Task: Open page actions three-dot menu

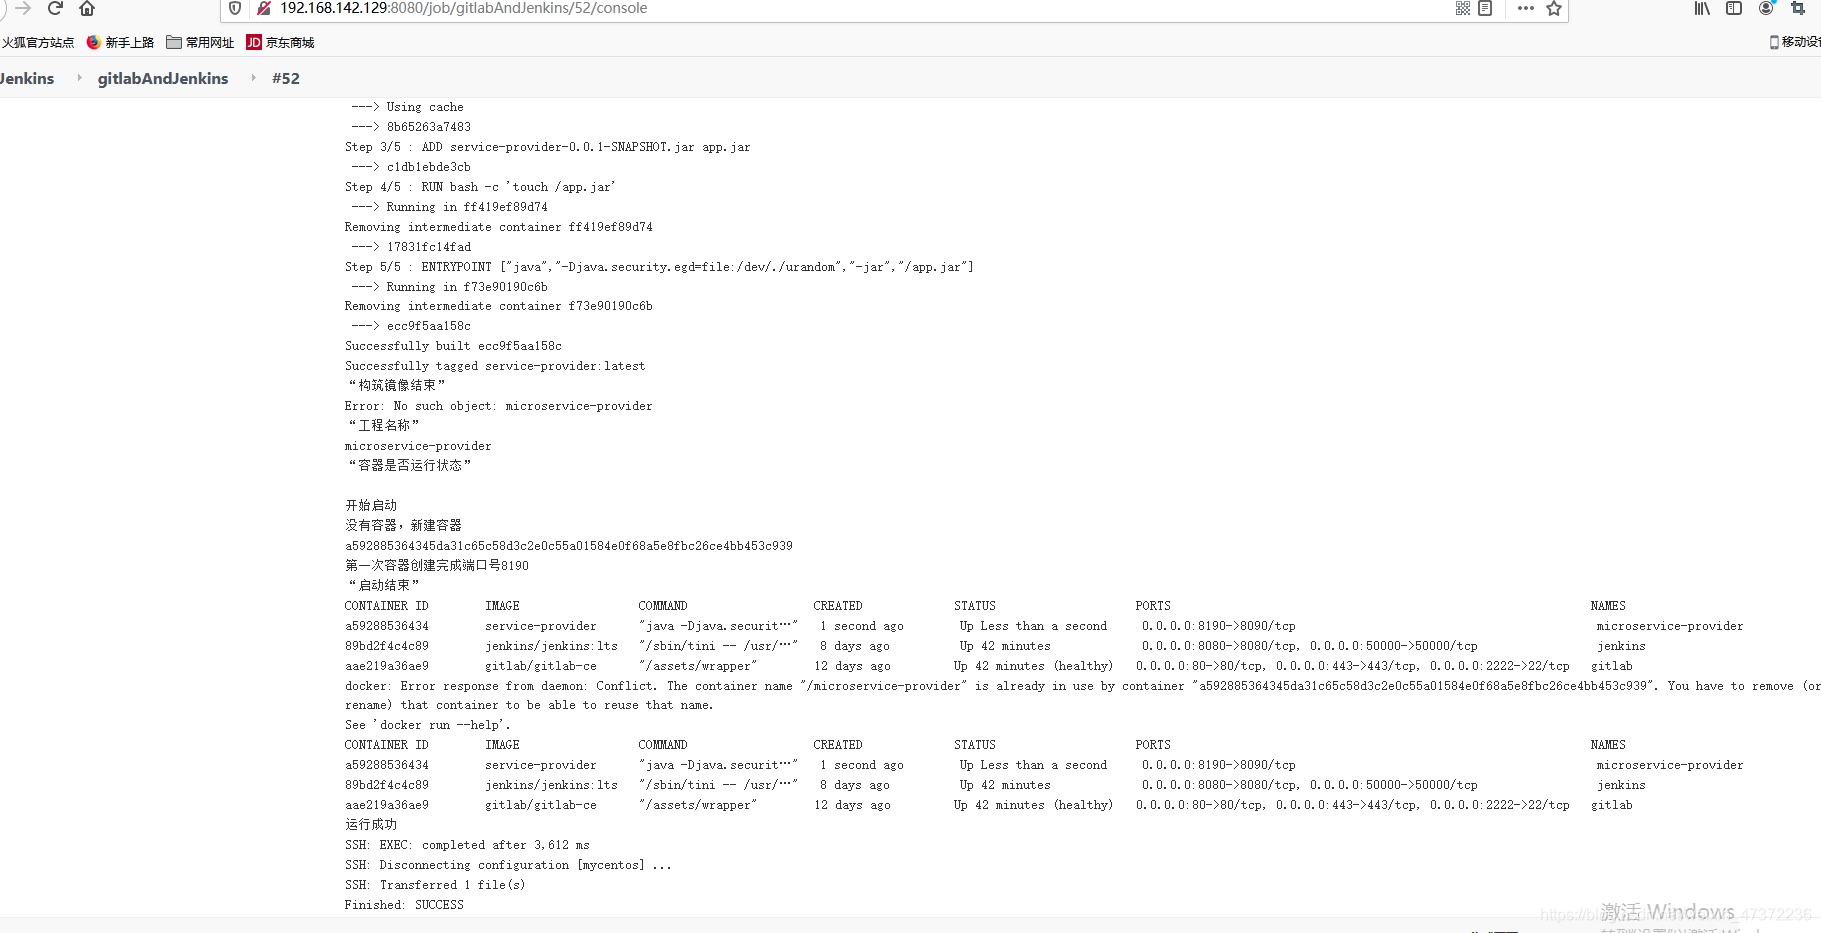Action: coord(1525,8)
